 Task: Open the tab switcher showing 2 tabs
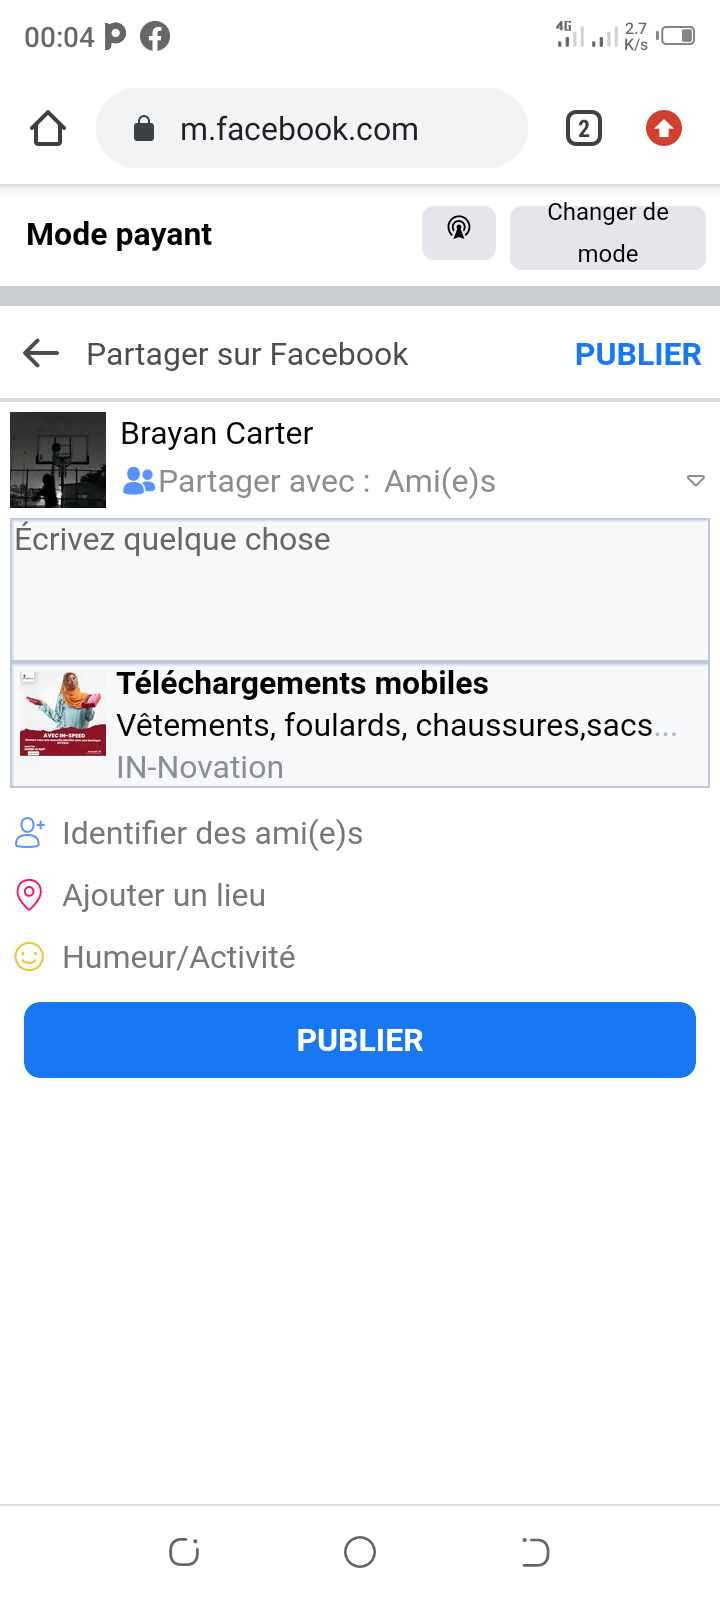click(584, 129)
